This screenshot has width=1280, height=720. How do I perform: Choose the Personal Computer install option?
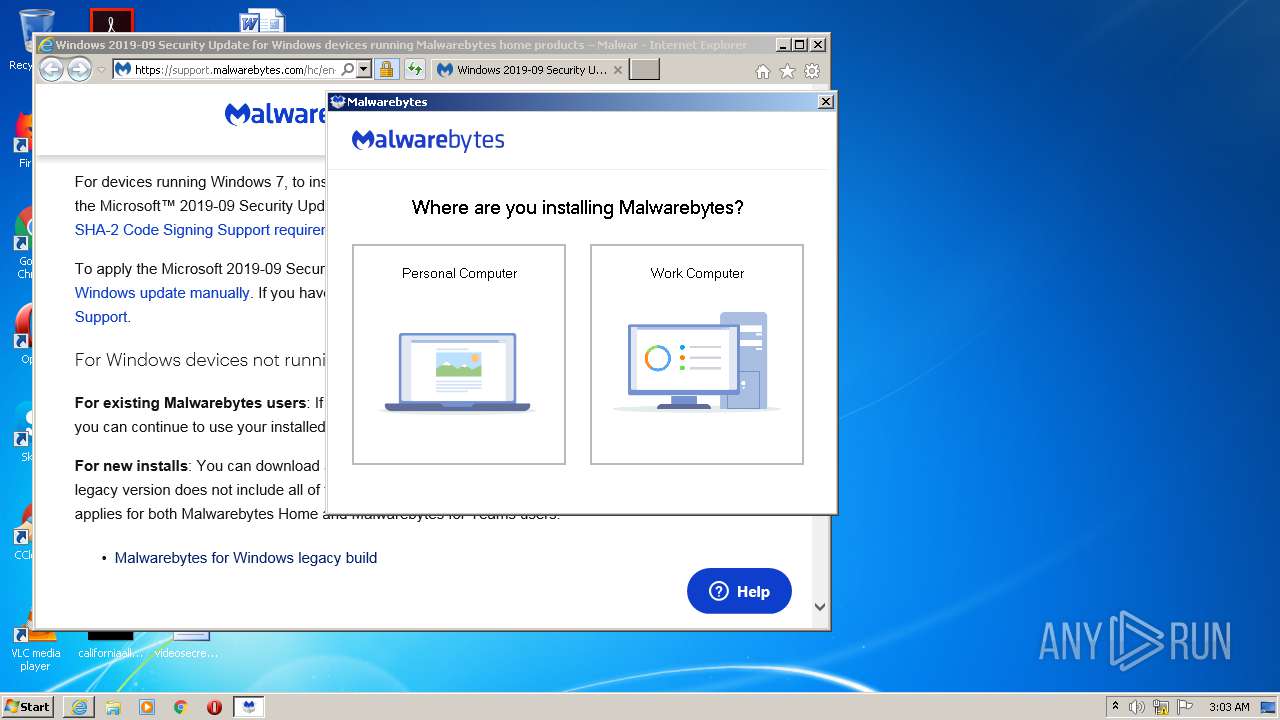[x=459, y=354]
